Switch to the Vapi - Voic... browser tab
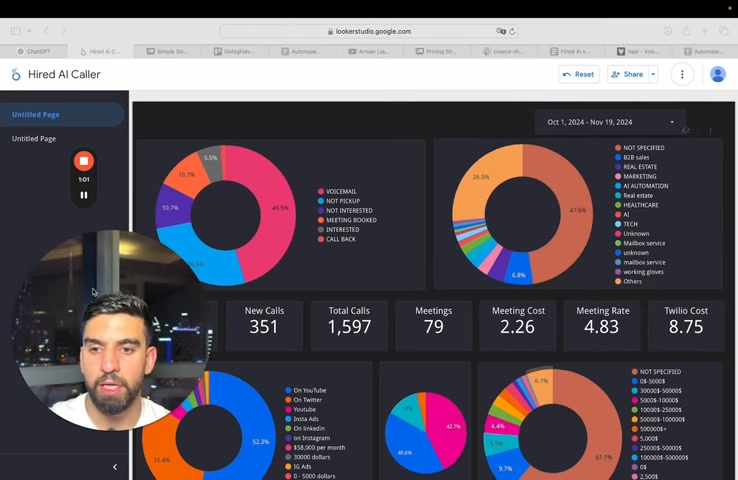This screenshot has width=738, height=480. pos(638,51)
